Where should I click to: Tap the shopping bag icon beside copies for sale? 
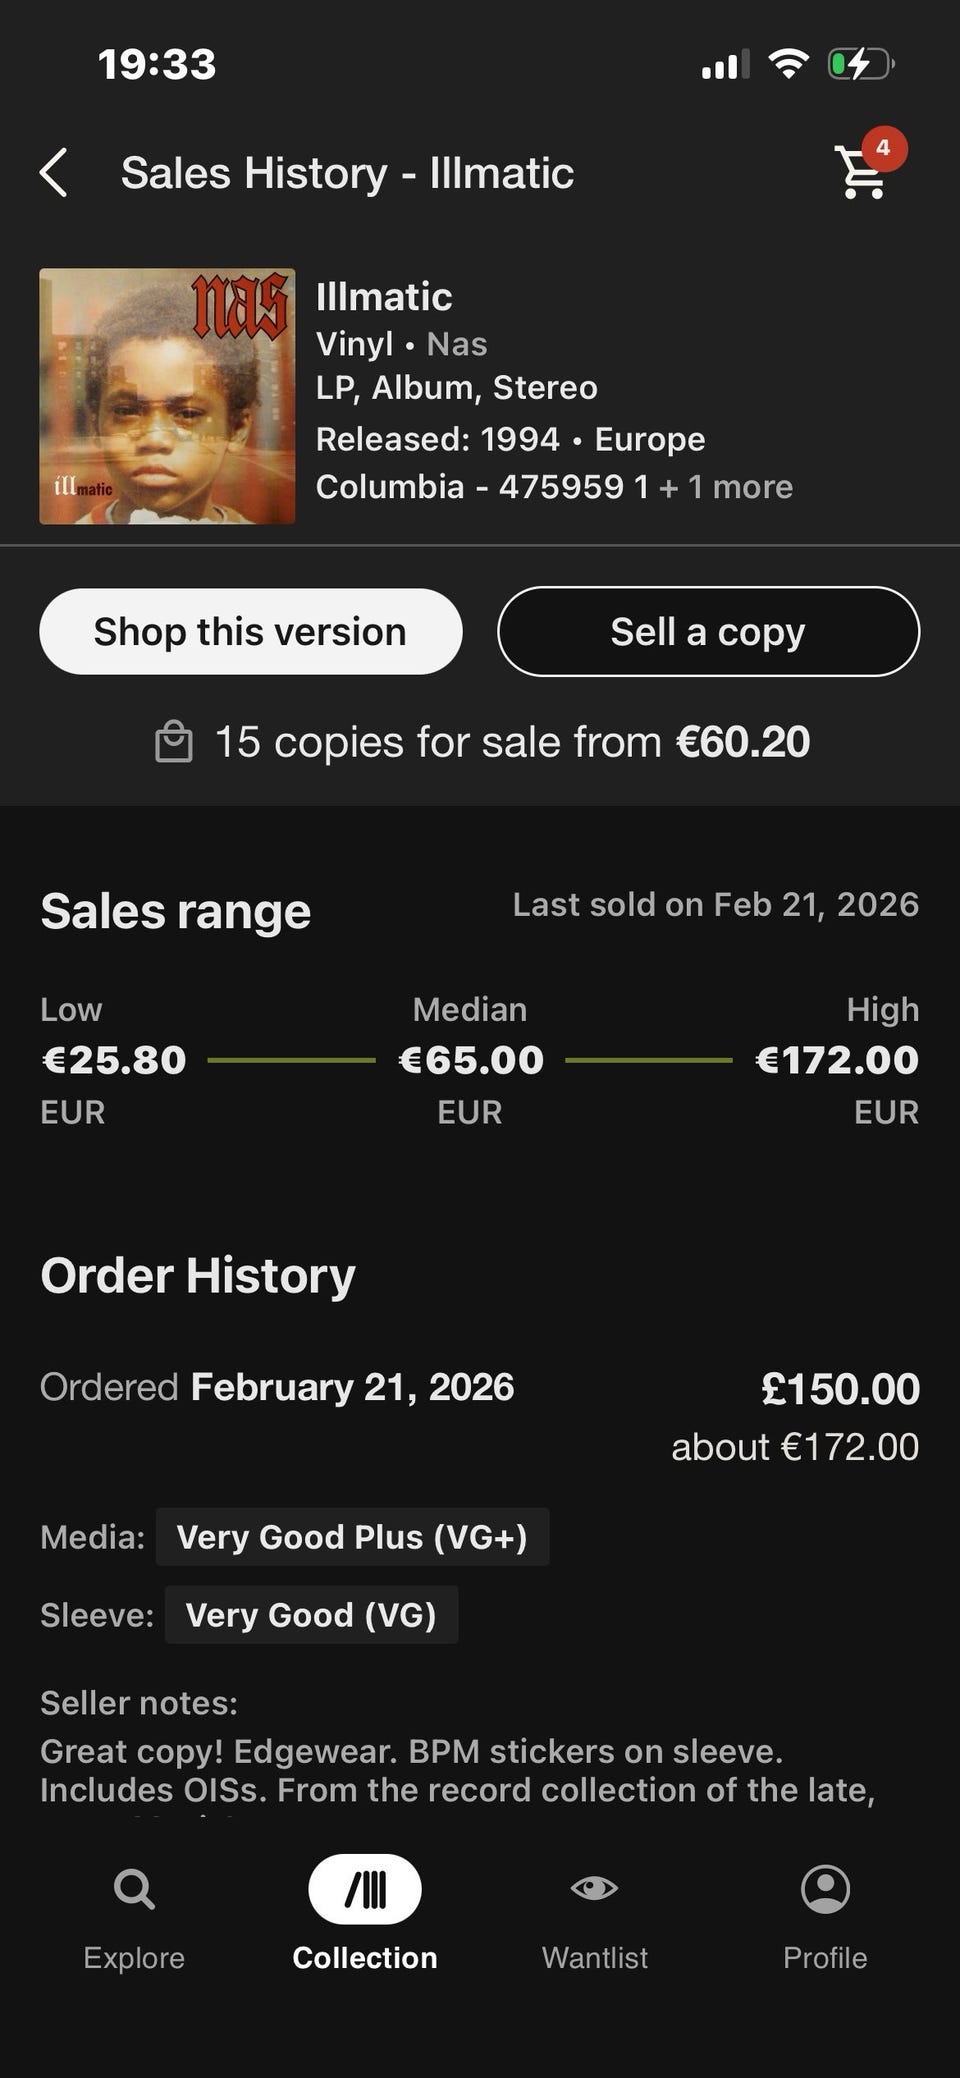point(174,742)
